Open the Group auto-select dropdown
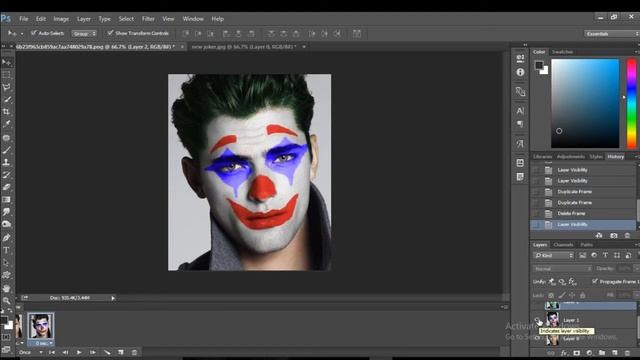The width and height of the screenshot is (640, 360). coord(84,33)
